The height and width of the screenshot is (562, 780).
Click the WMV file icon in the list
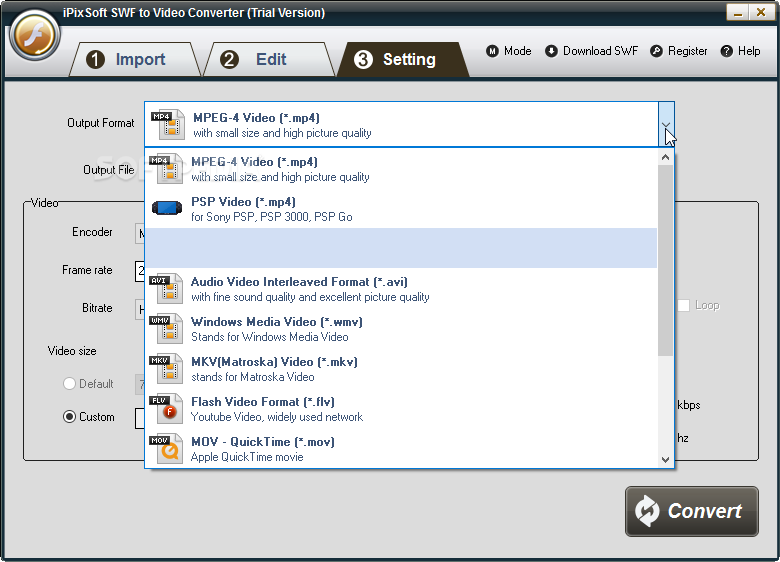pyautogui.click(x=166, y=329)
